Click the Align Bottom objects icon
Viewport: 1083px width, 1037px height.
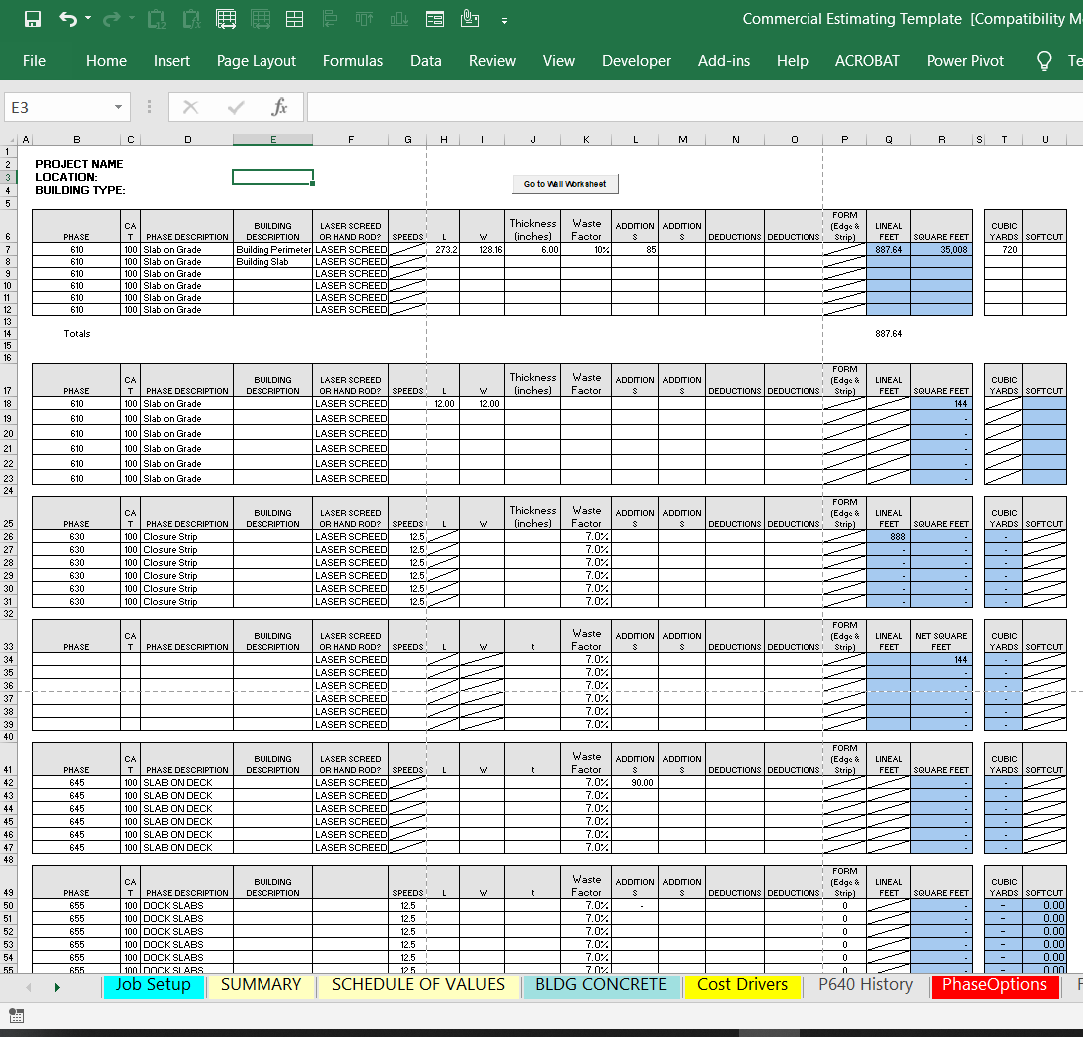pos(399,19)
